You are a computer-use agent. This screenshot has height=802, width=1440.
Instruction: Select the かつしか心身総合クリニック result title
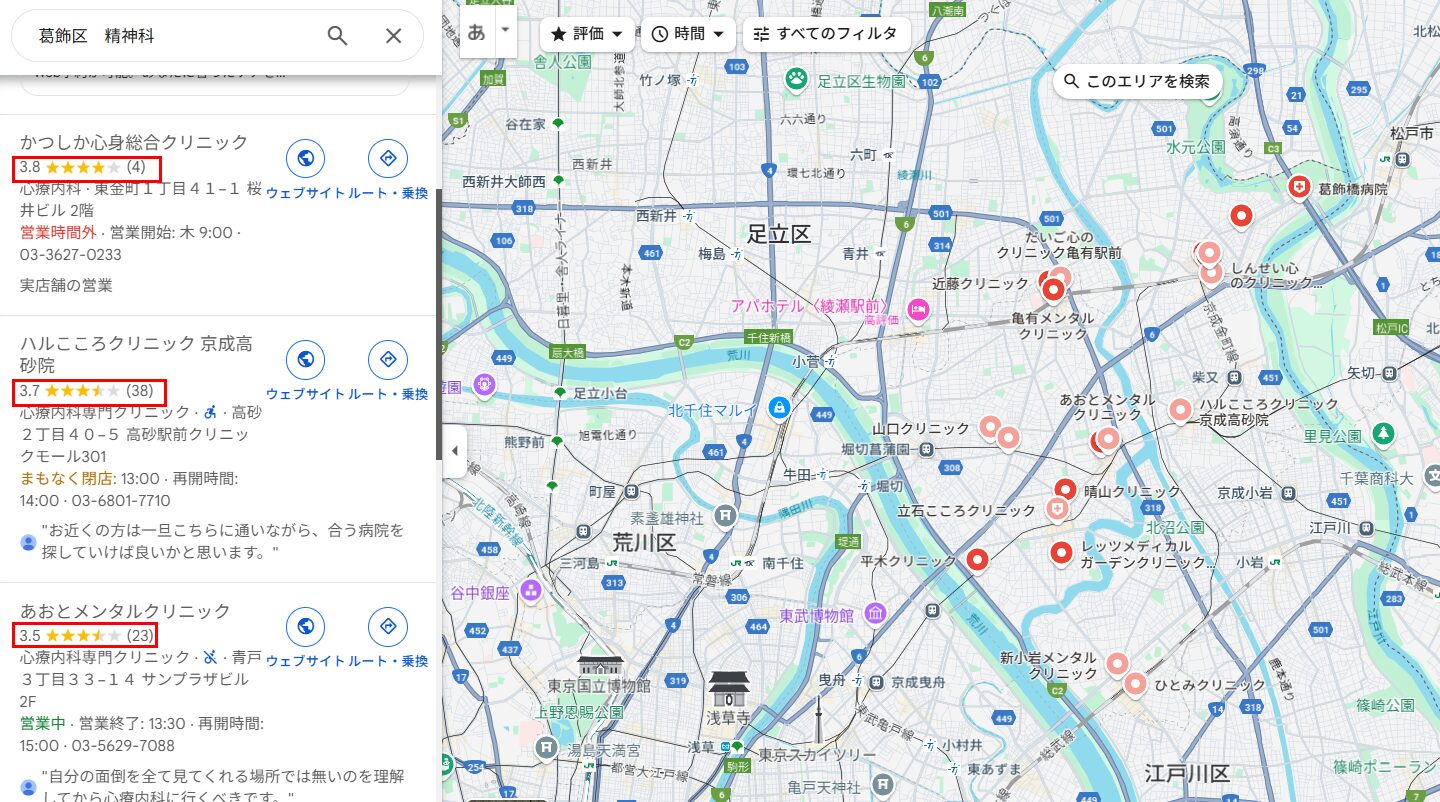click(134, 142)
